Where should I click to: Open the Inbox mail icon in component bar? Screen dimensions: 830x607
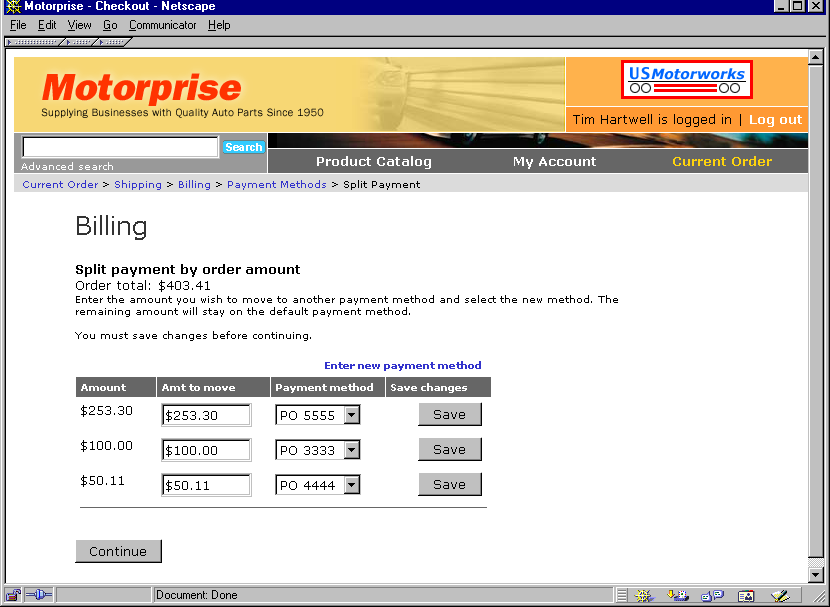pos(678,596)
